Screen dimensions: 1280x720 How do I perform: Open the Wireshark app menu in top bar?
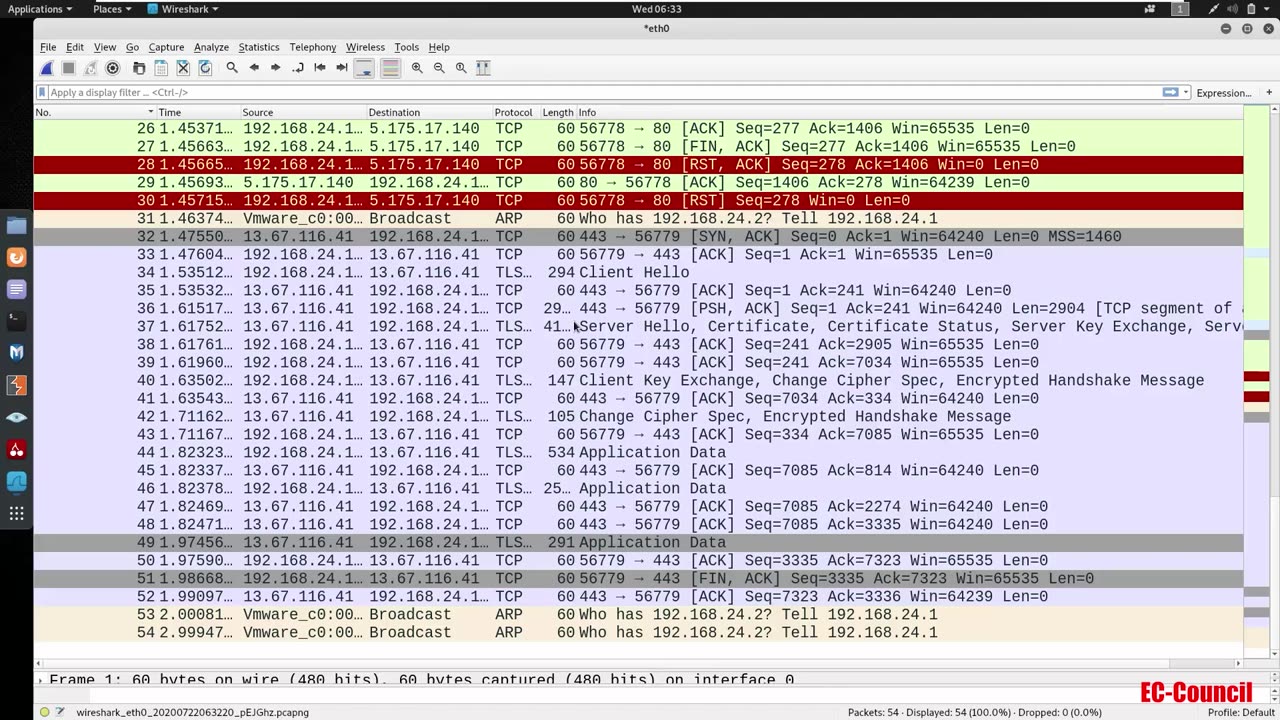pyautogui.click(x=183, y=9)
